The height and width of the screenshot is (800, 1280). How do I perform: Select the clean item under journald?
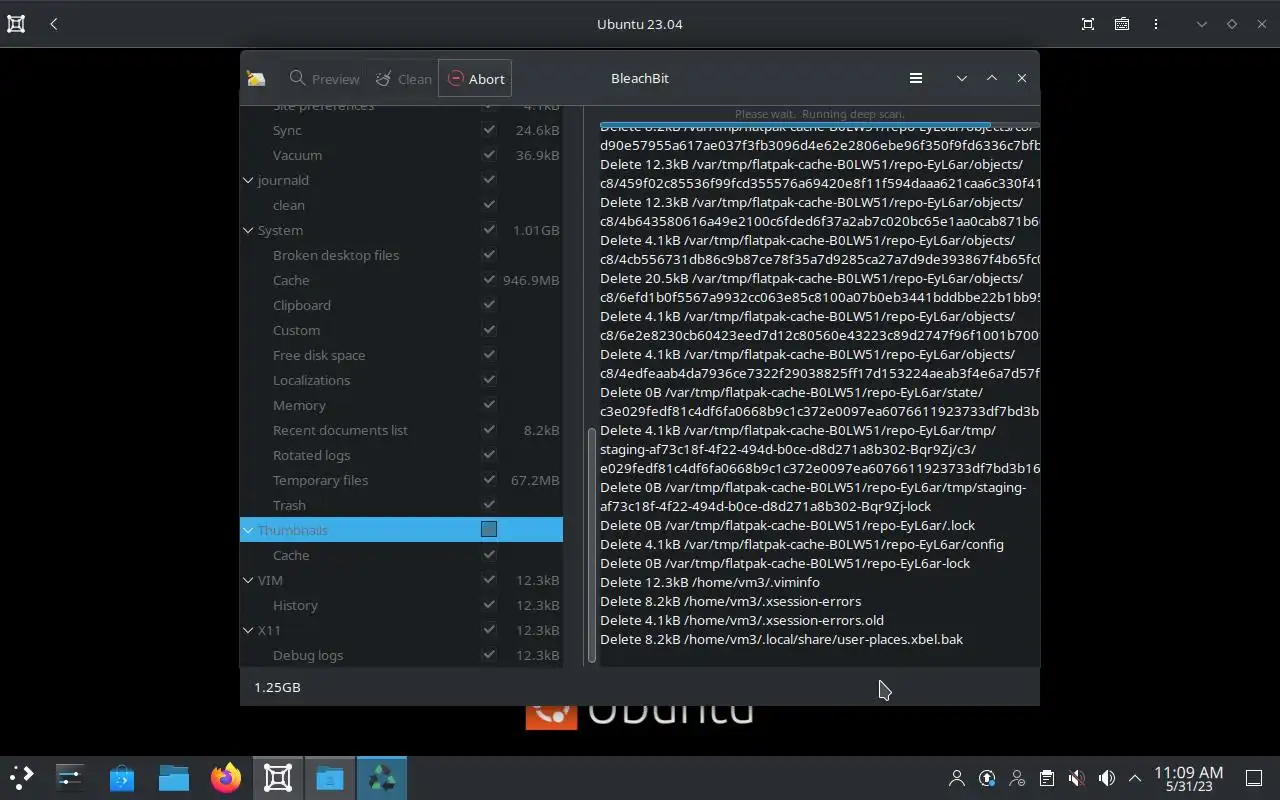point(401,205)
